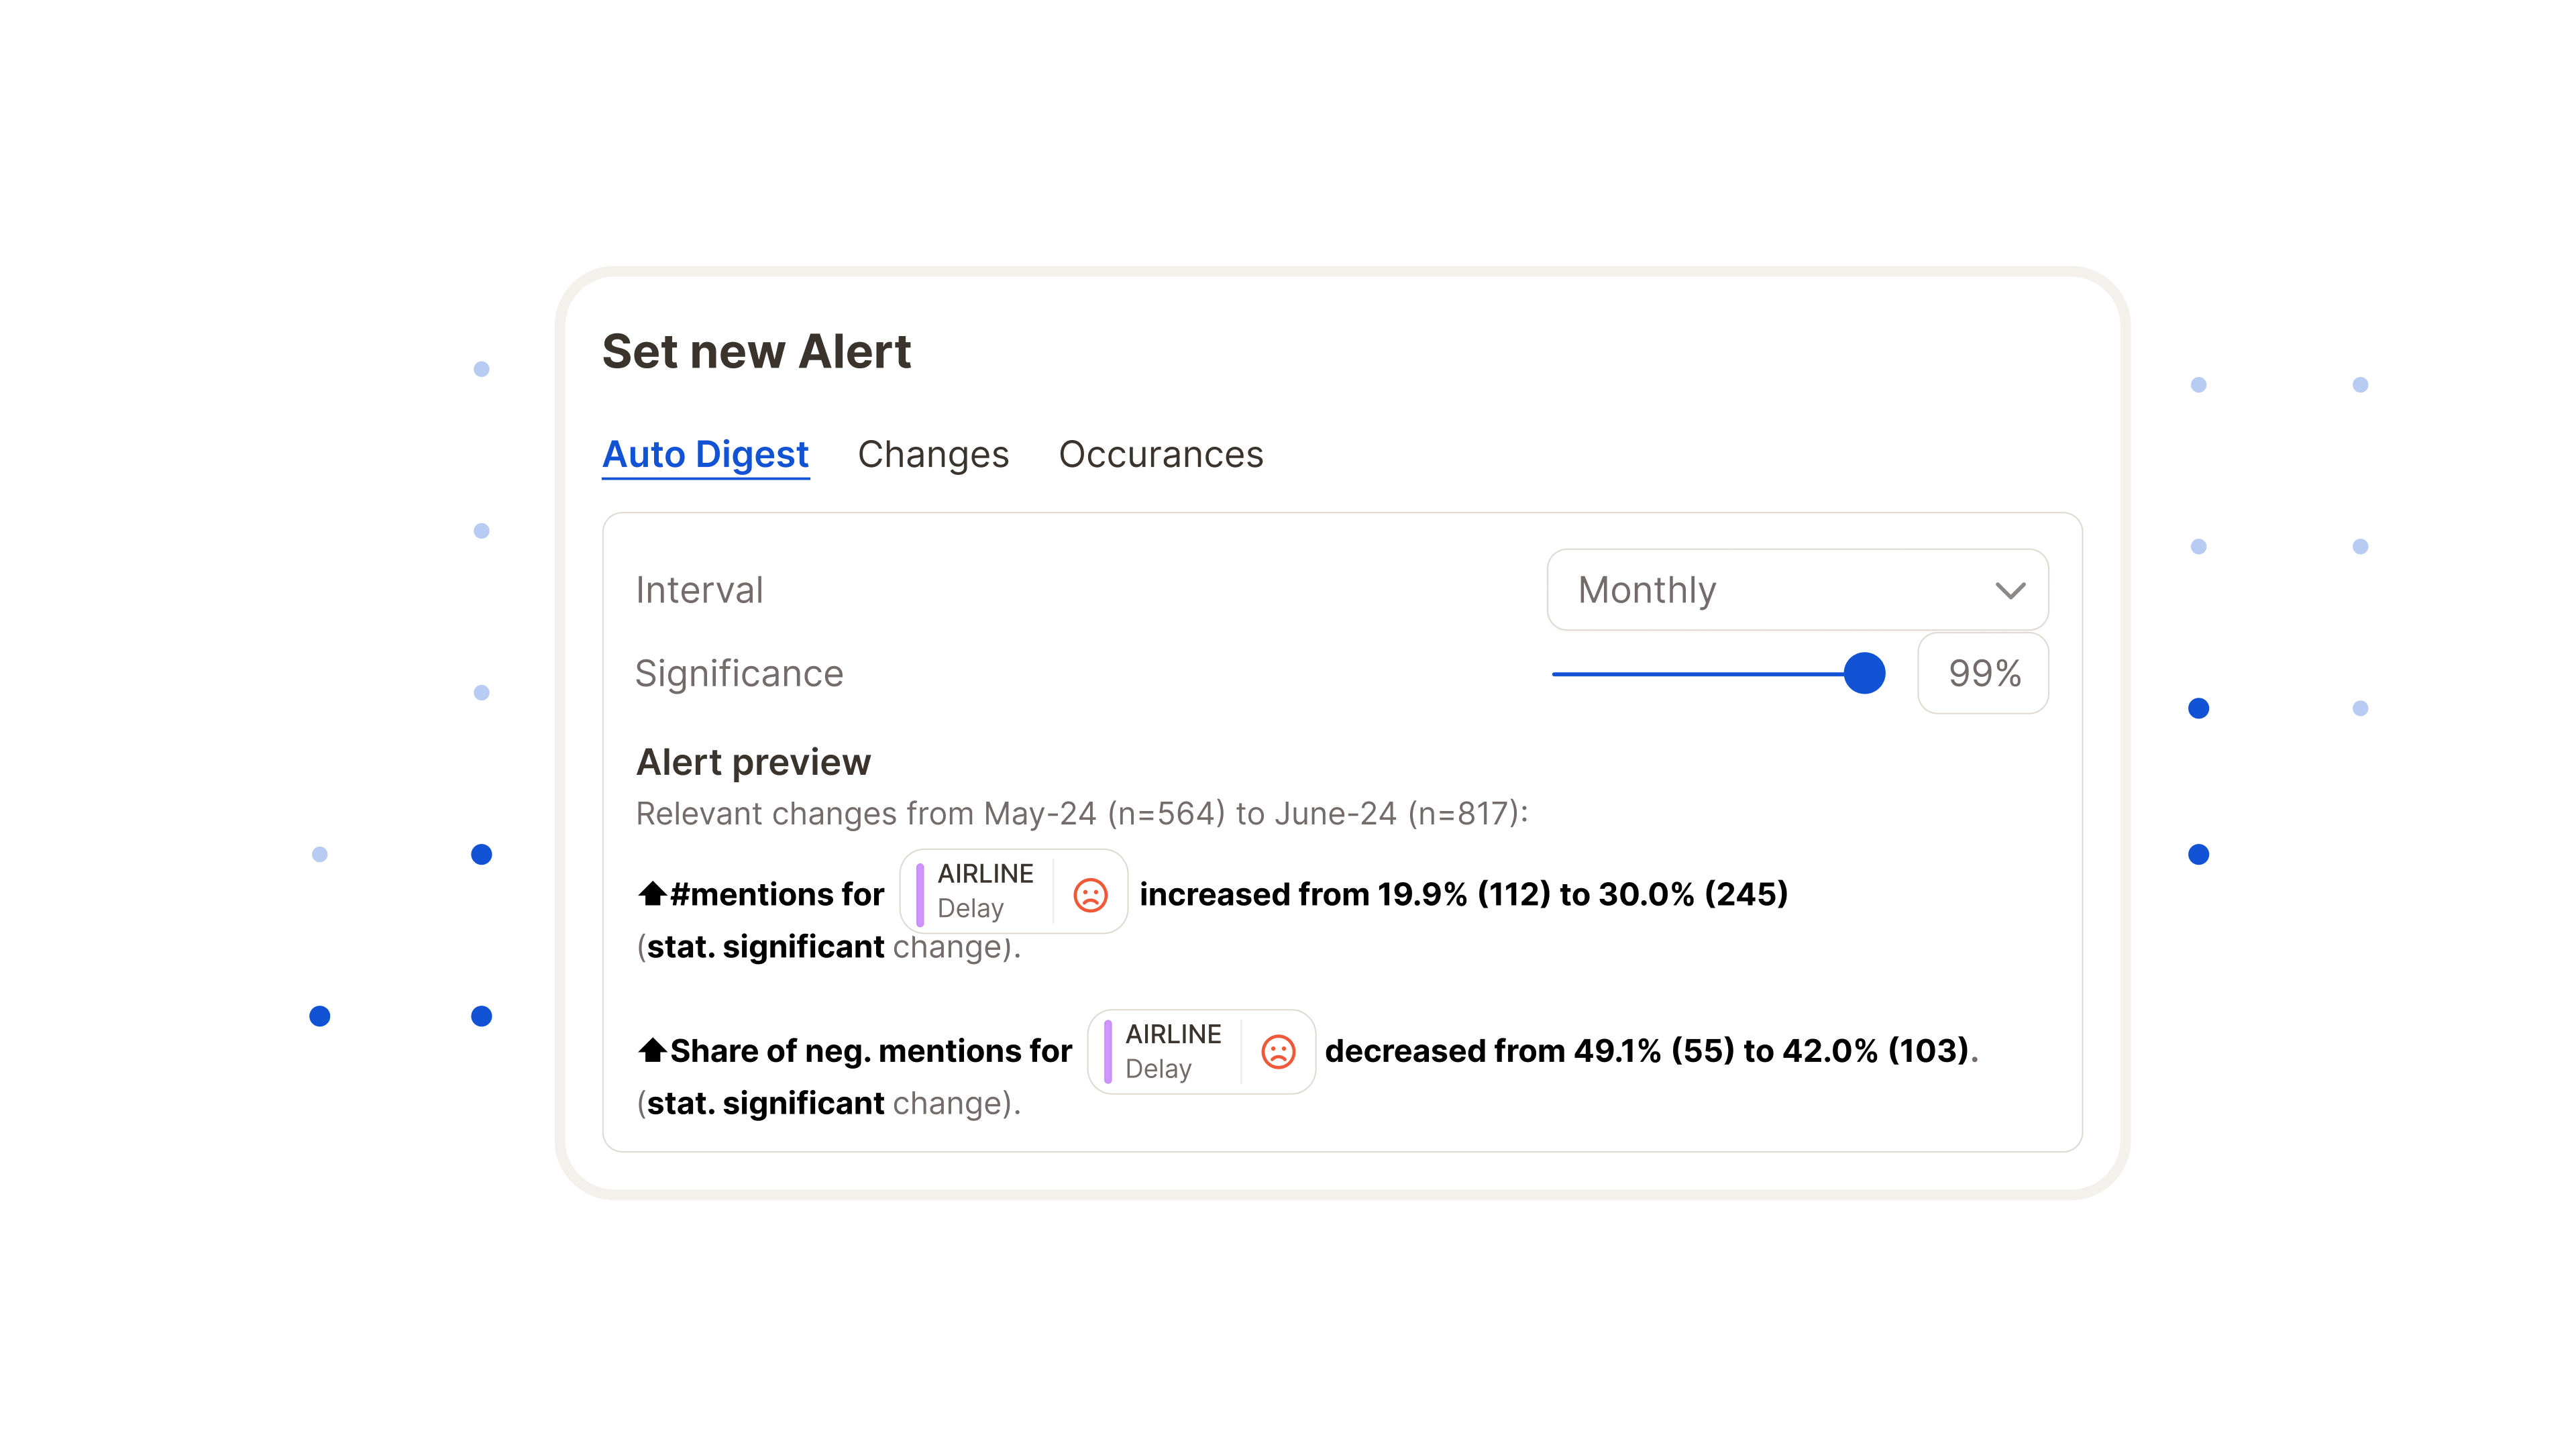Click the Significance label
Viewport: 2576px width, 1449px height.
(739, 674)
